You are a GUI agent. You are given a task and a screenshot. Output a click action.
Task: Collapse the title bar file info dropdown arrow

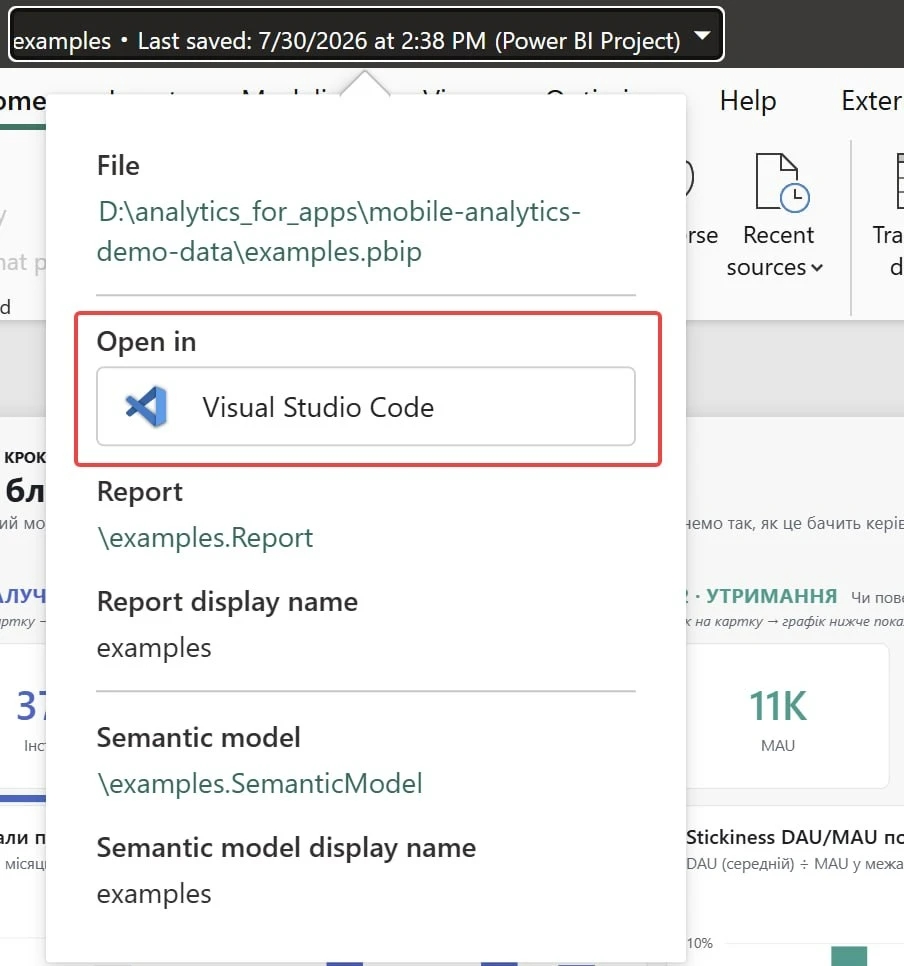[701, 35]
